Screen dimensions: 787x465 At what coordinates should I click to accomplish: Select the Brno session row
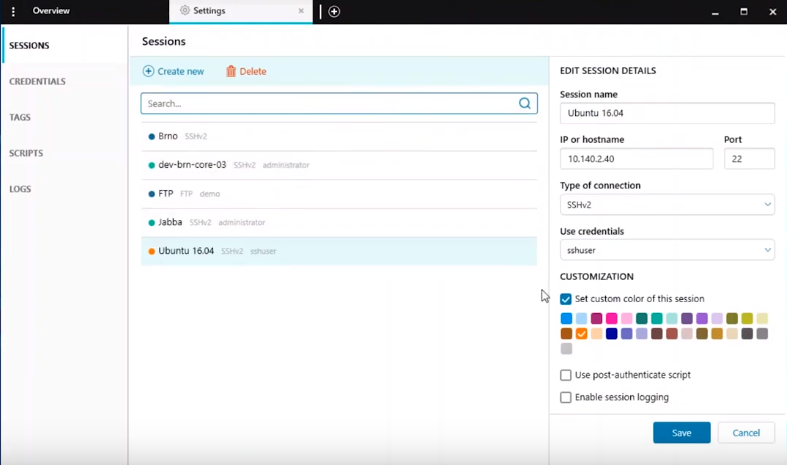coord(339,136)
